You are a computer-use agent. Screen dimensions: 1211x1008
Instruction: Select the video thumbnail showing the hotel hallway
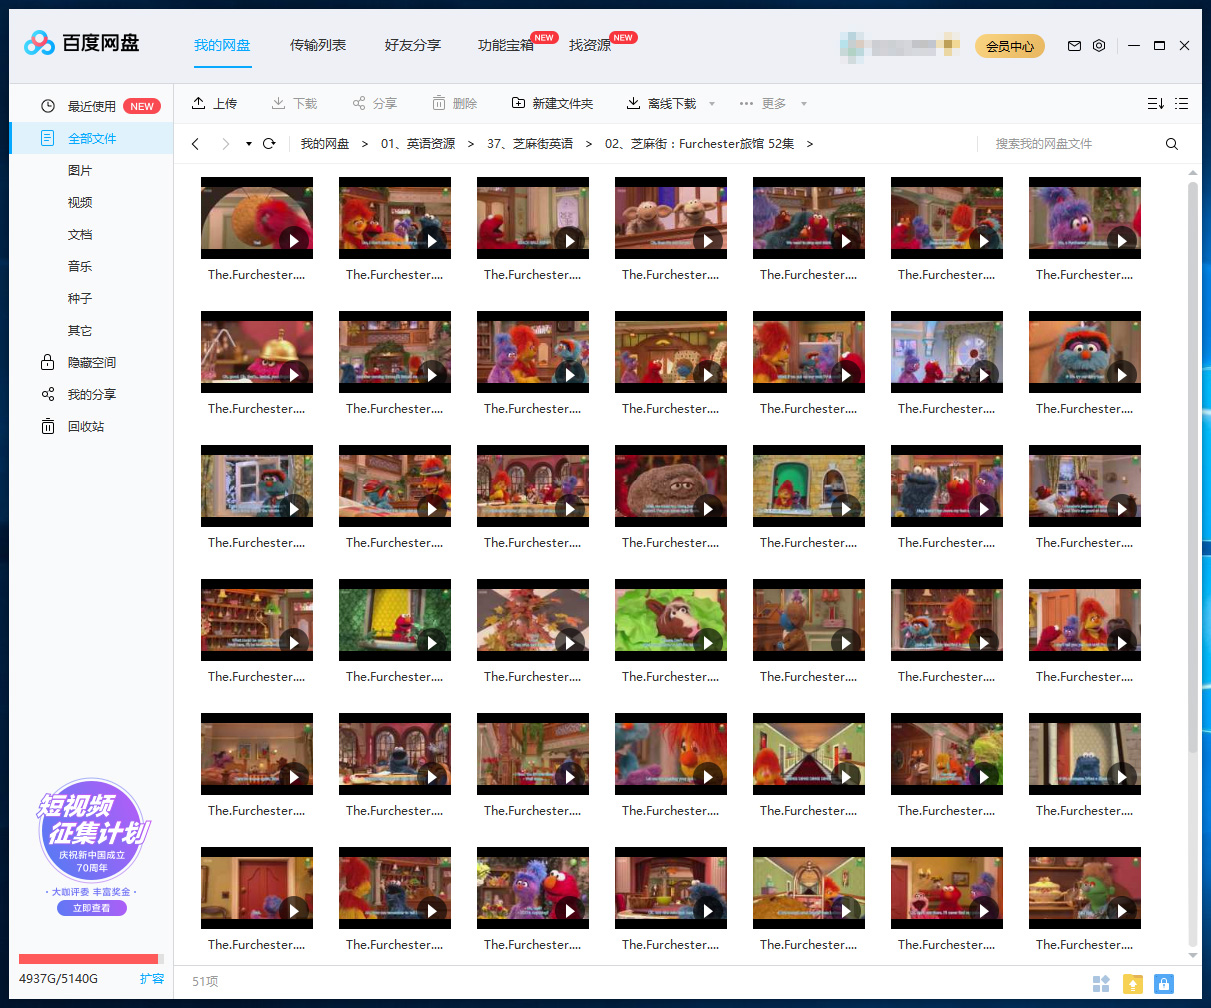[809, 754]
